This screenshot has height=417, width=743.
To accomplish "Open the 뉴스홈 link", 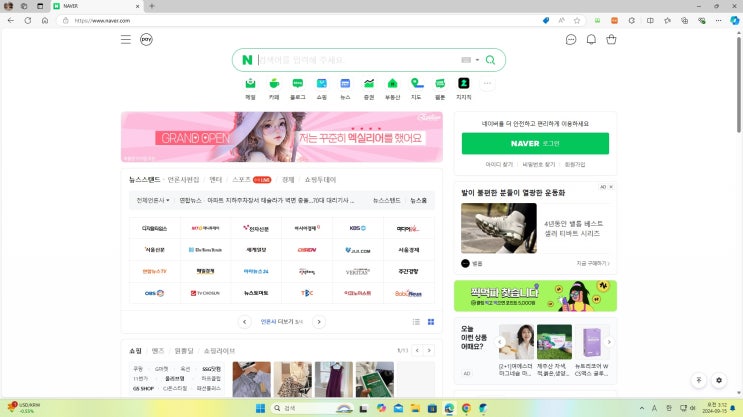I will click(x=418, y=200).
